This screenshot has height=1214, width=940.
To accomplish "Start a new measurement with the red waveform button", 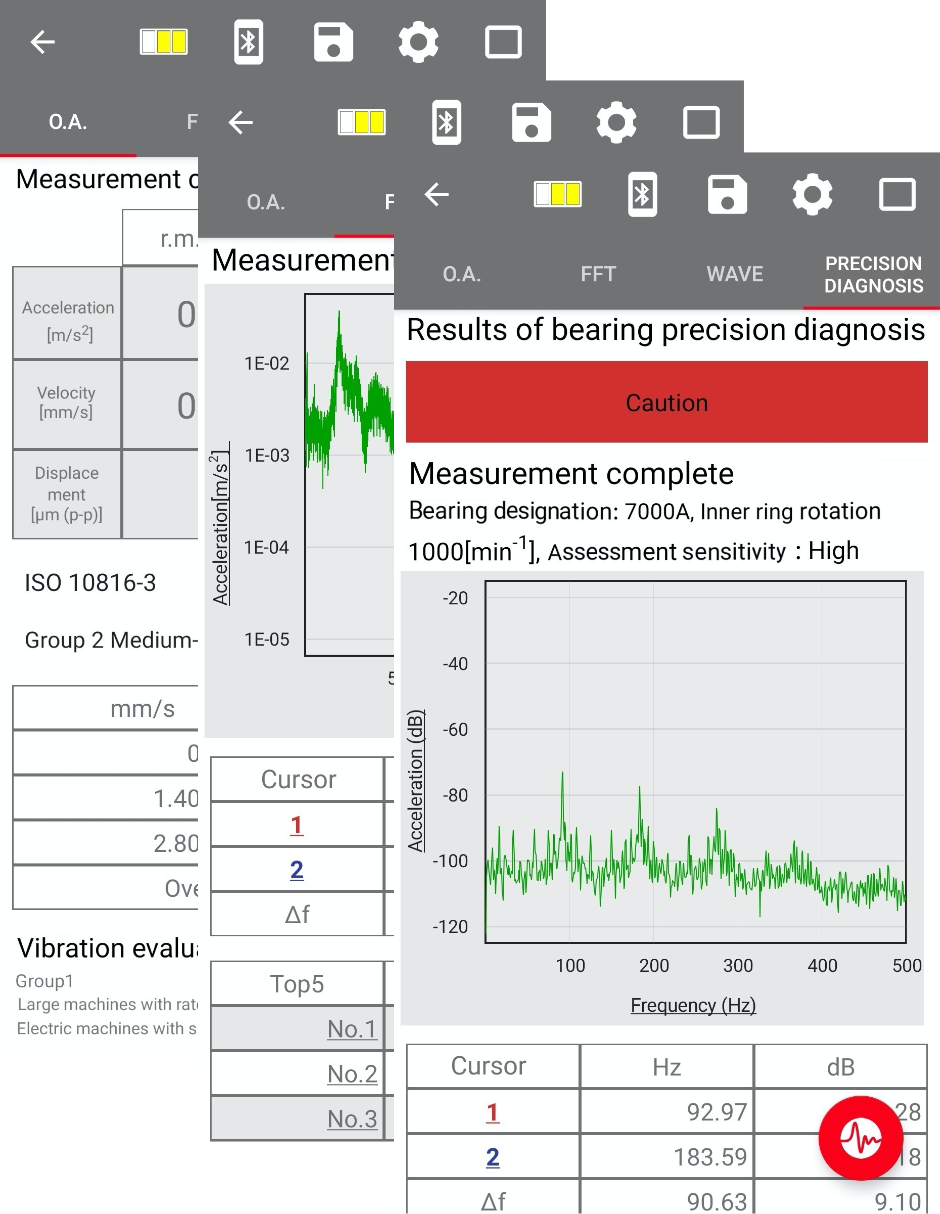I will [x=861, y=1138].
